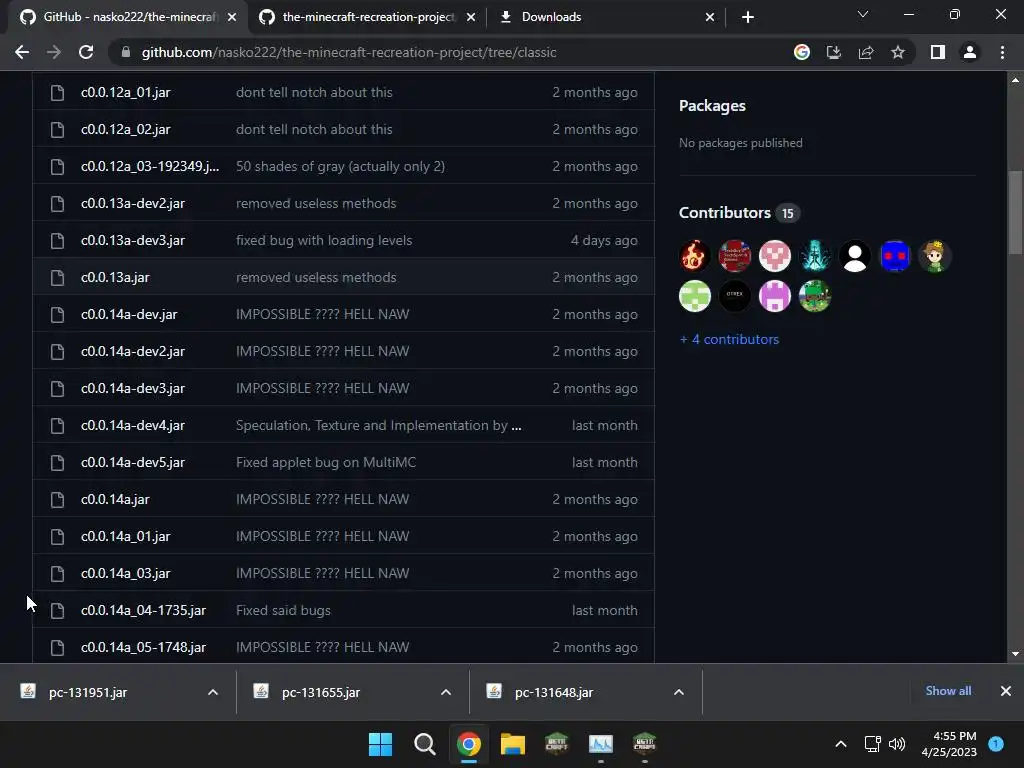This screenshot has height=768, width=1024.
Task: Click the page vertical scrollbar thumb
Action: click(1015, 212)
